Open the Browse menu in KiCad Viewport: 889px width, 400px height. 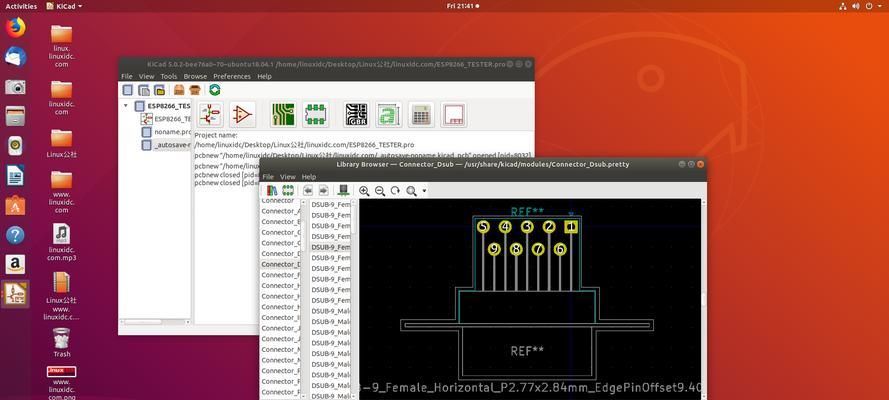click(x=195, y=76)
